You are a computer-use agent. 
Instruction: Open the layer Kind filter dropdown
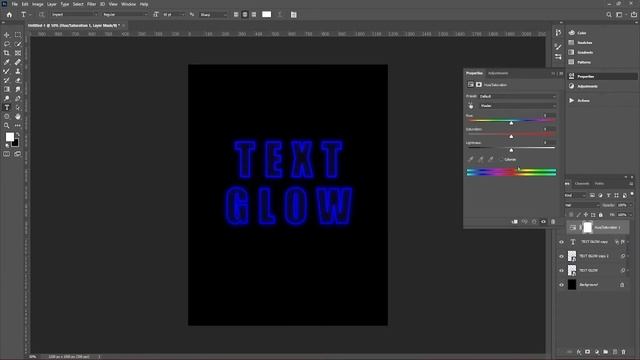tap(575, 196)
